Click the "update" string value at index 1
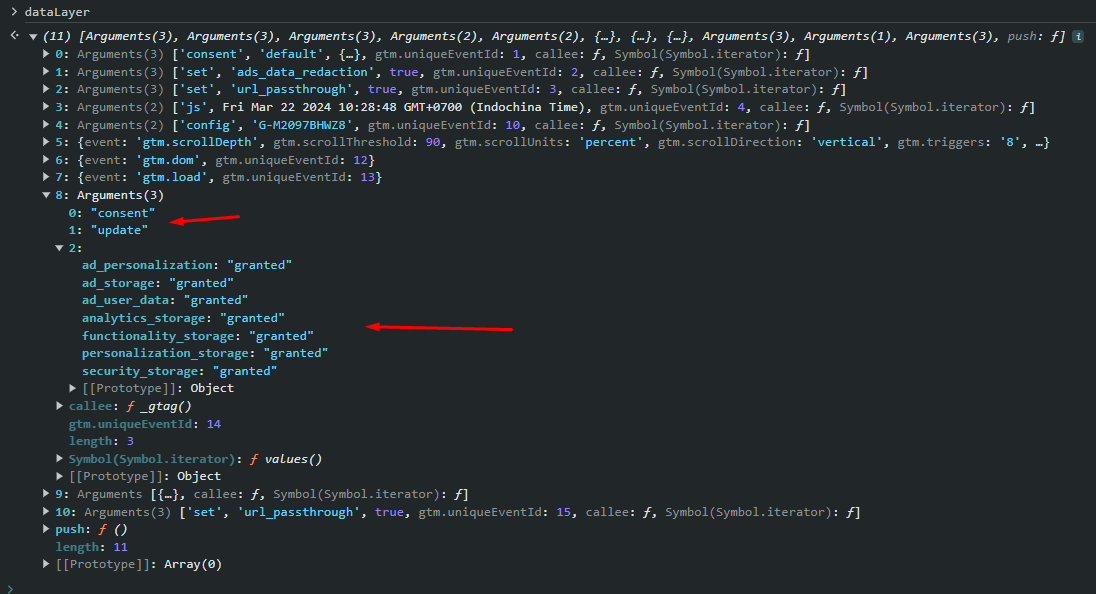Image resolution: width=1096 pixels, height=594 pixels. pos(120,230)
